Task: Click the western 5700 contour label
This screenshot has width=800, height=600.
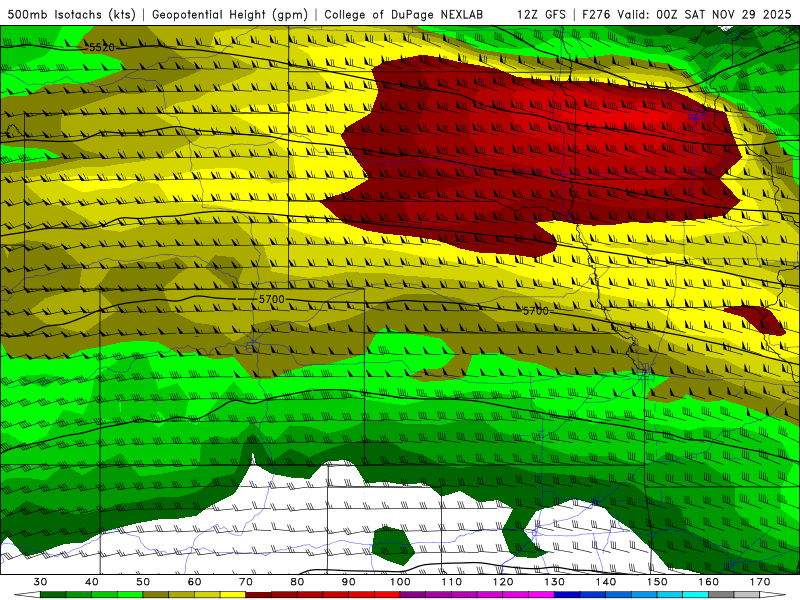Action: [x=271, y=299]
